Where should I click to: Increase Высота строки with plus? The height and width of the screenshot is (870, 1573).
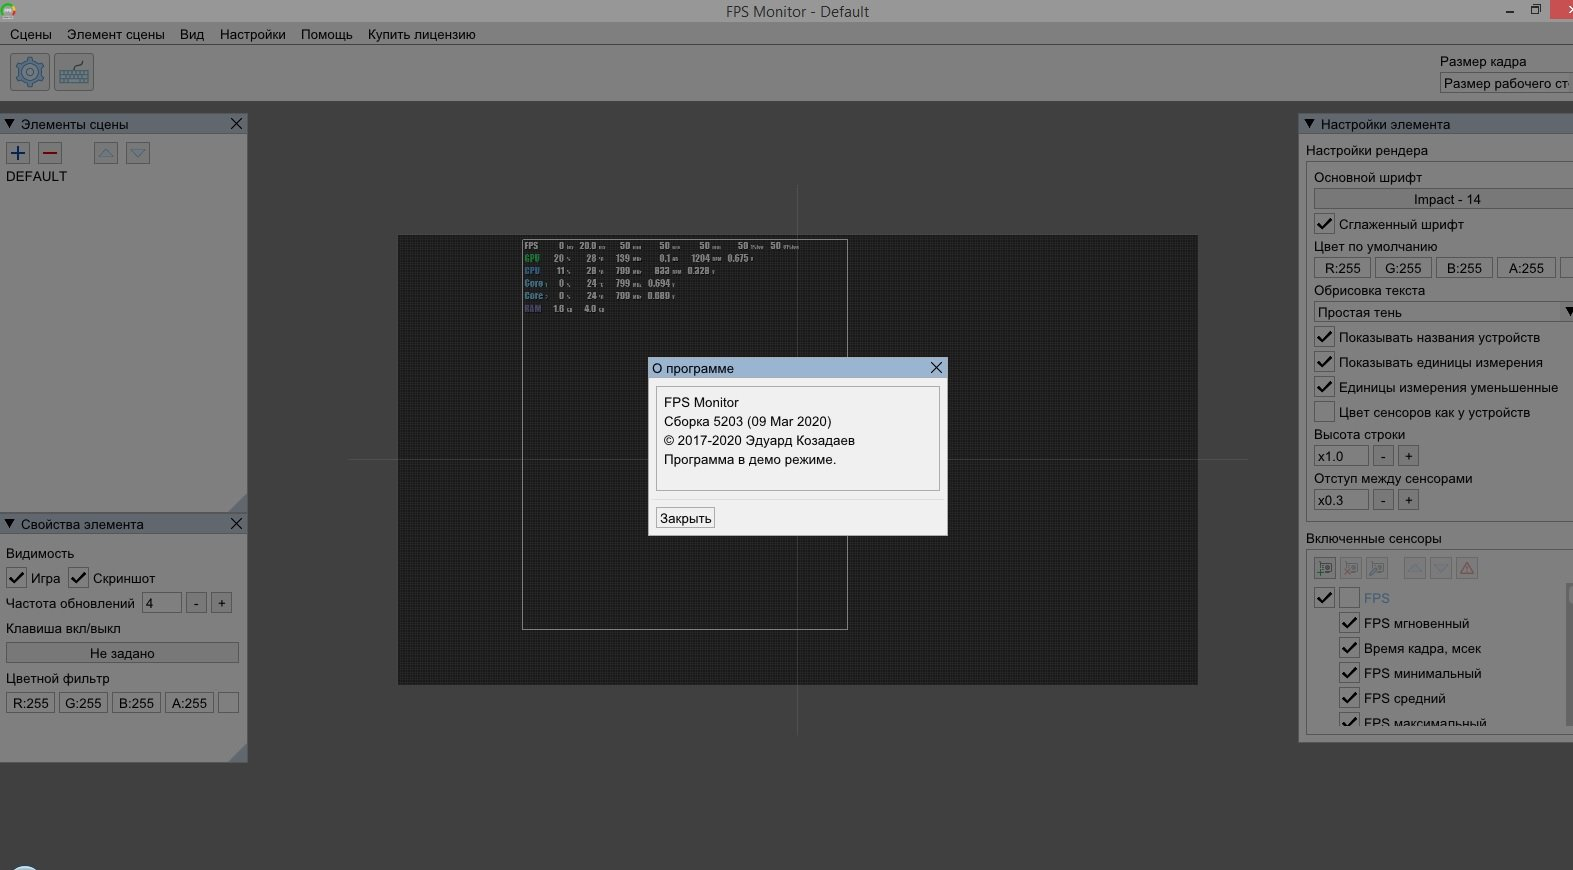1408,456
